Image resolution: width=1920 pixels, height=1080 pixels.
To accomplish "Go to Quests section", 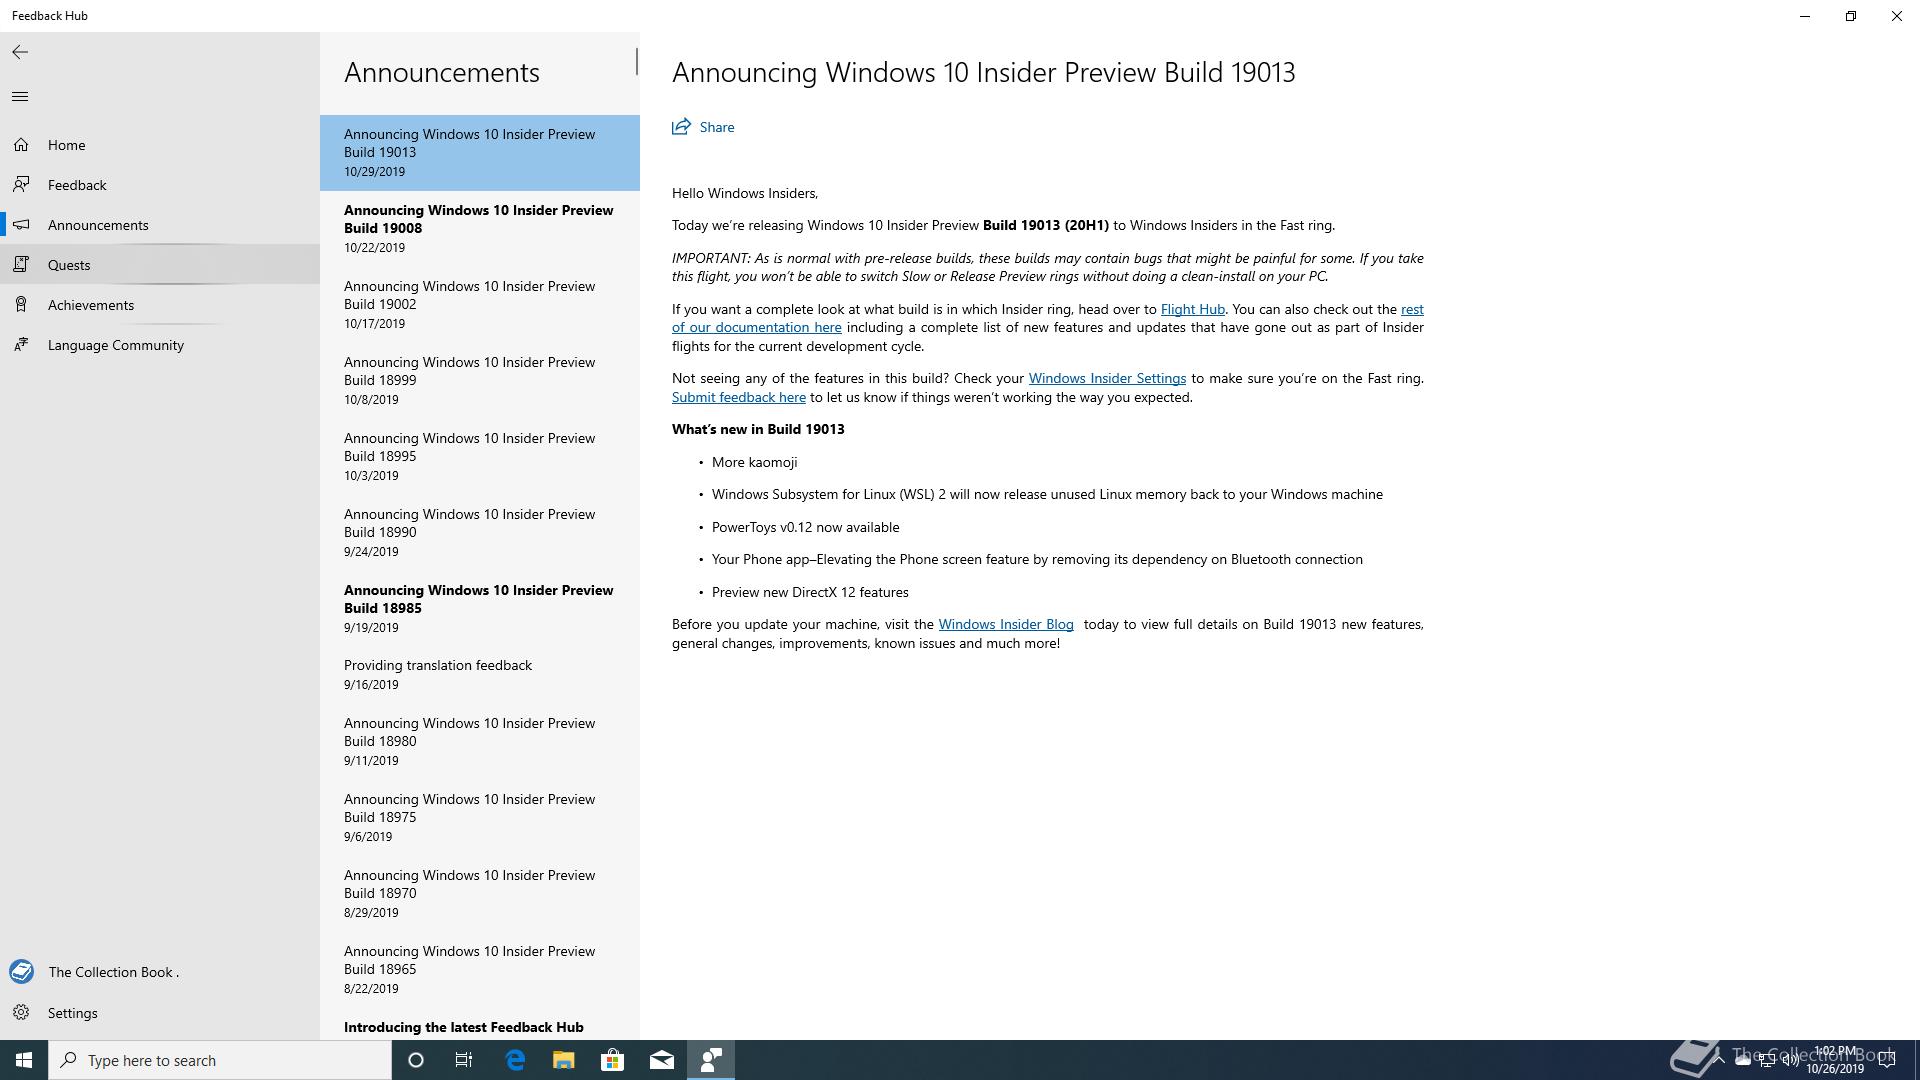I will click(x=69, y=265).
